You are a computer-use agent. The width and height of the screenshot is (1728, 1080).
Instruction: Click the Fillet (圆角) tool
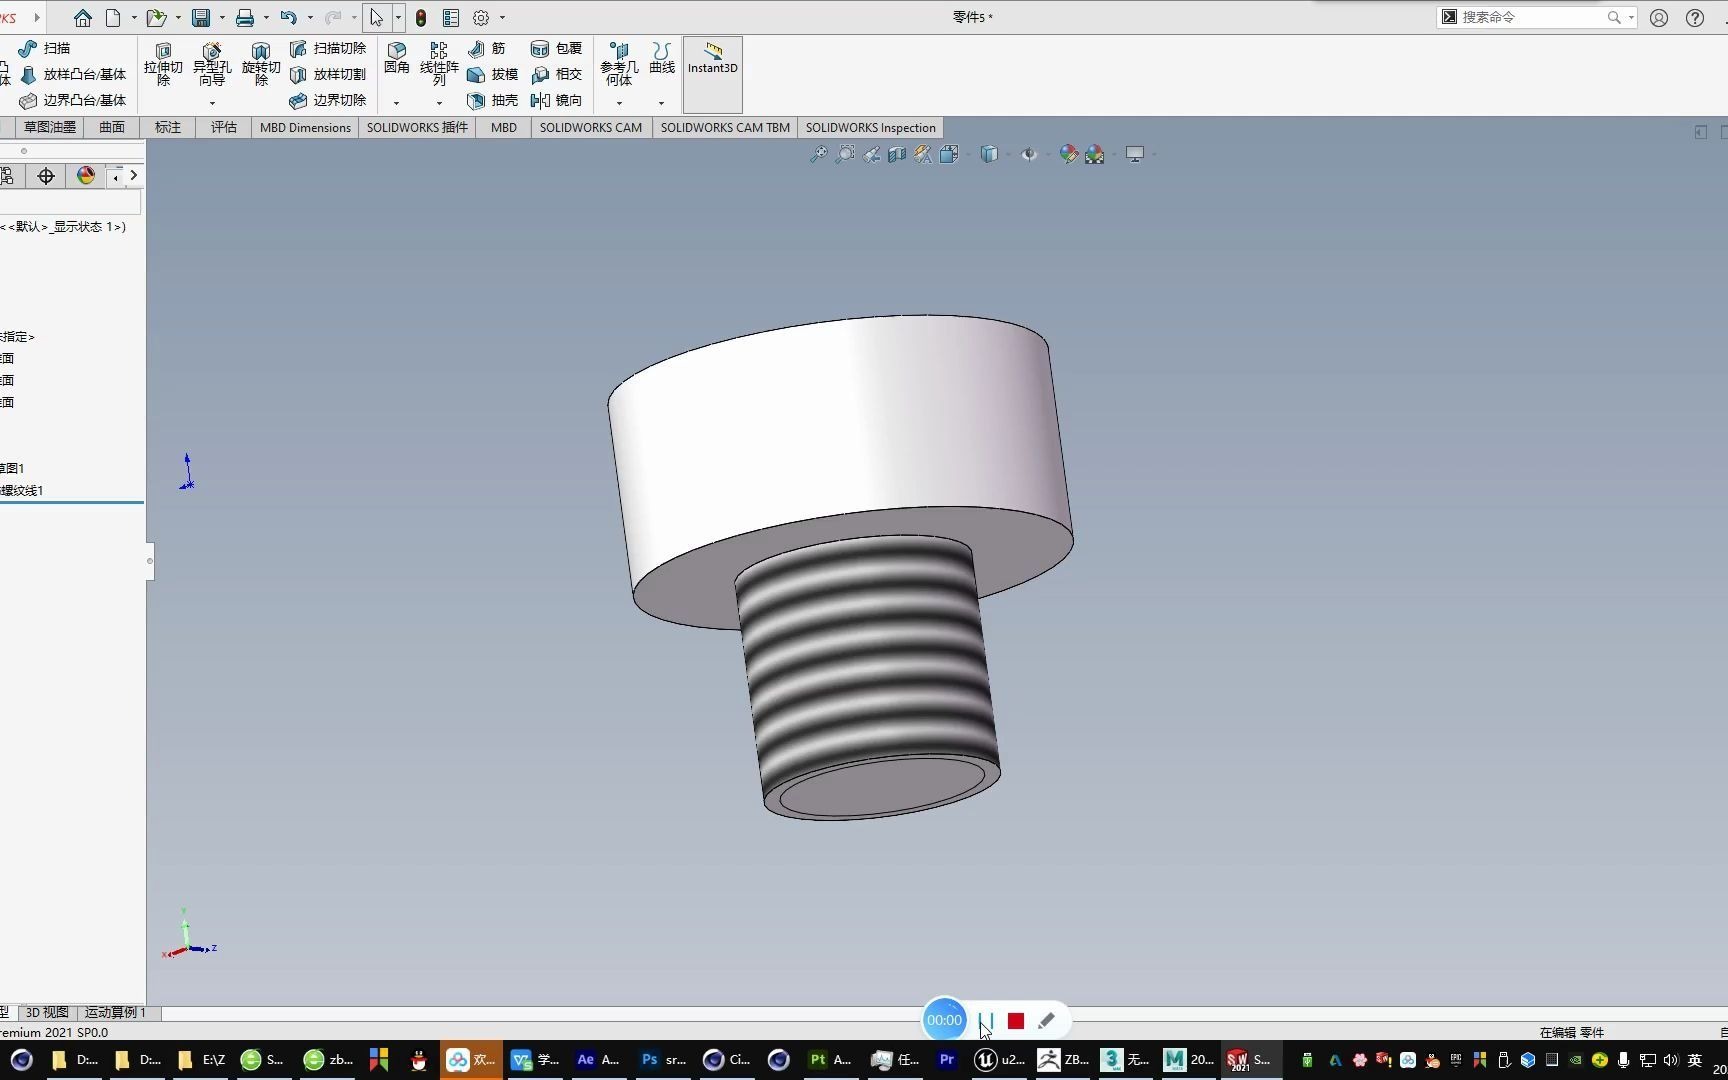pos(397,58)
